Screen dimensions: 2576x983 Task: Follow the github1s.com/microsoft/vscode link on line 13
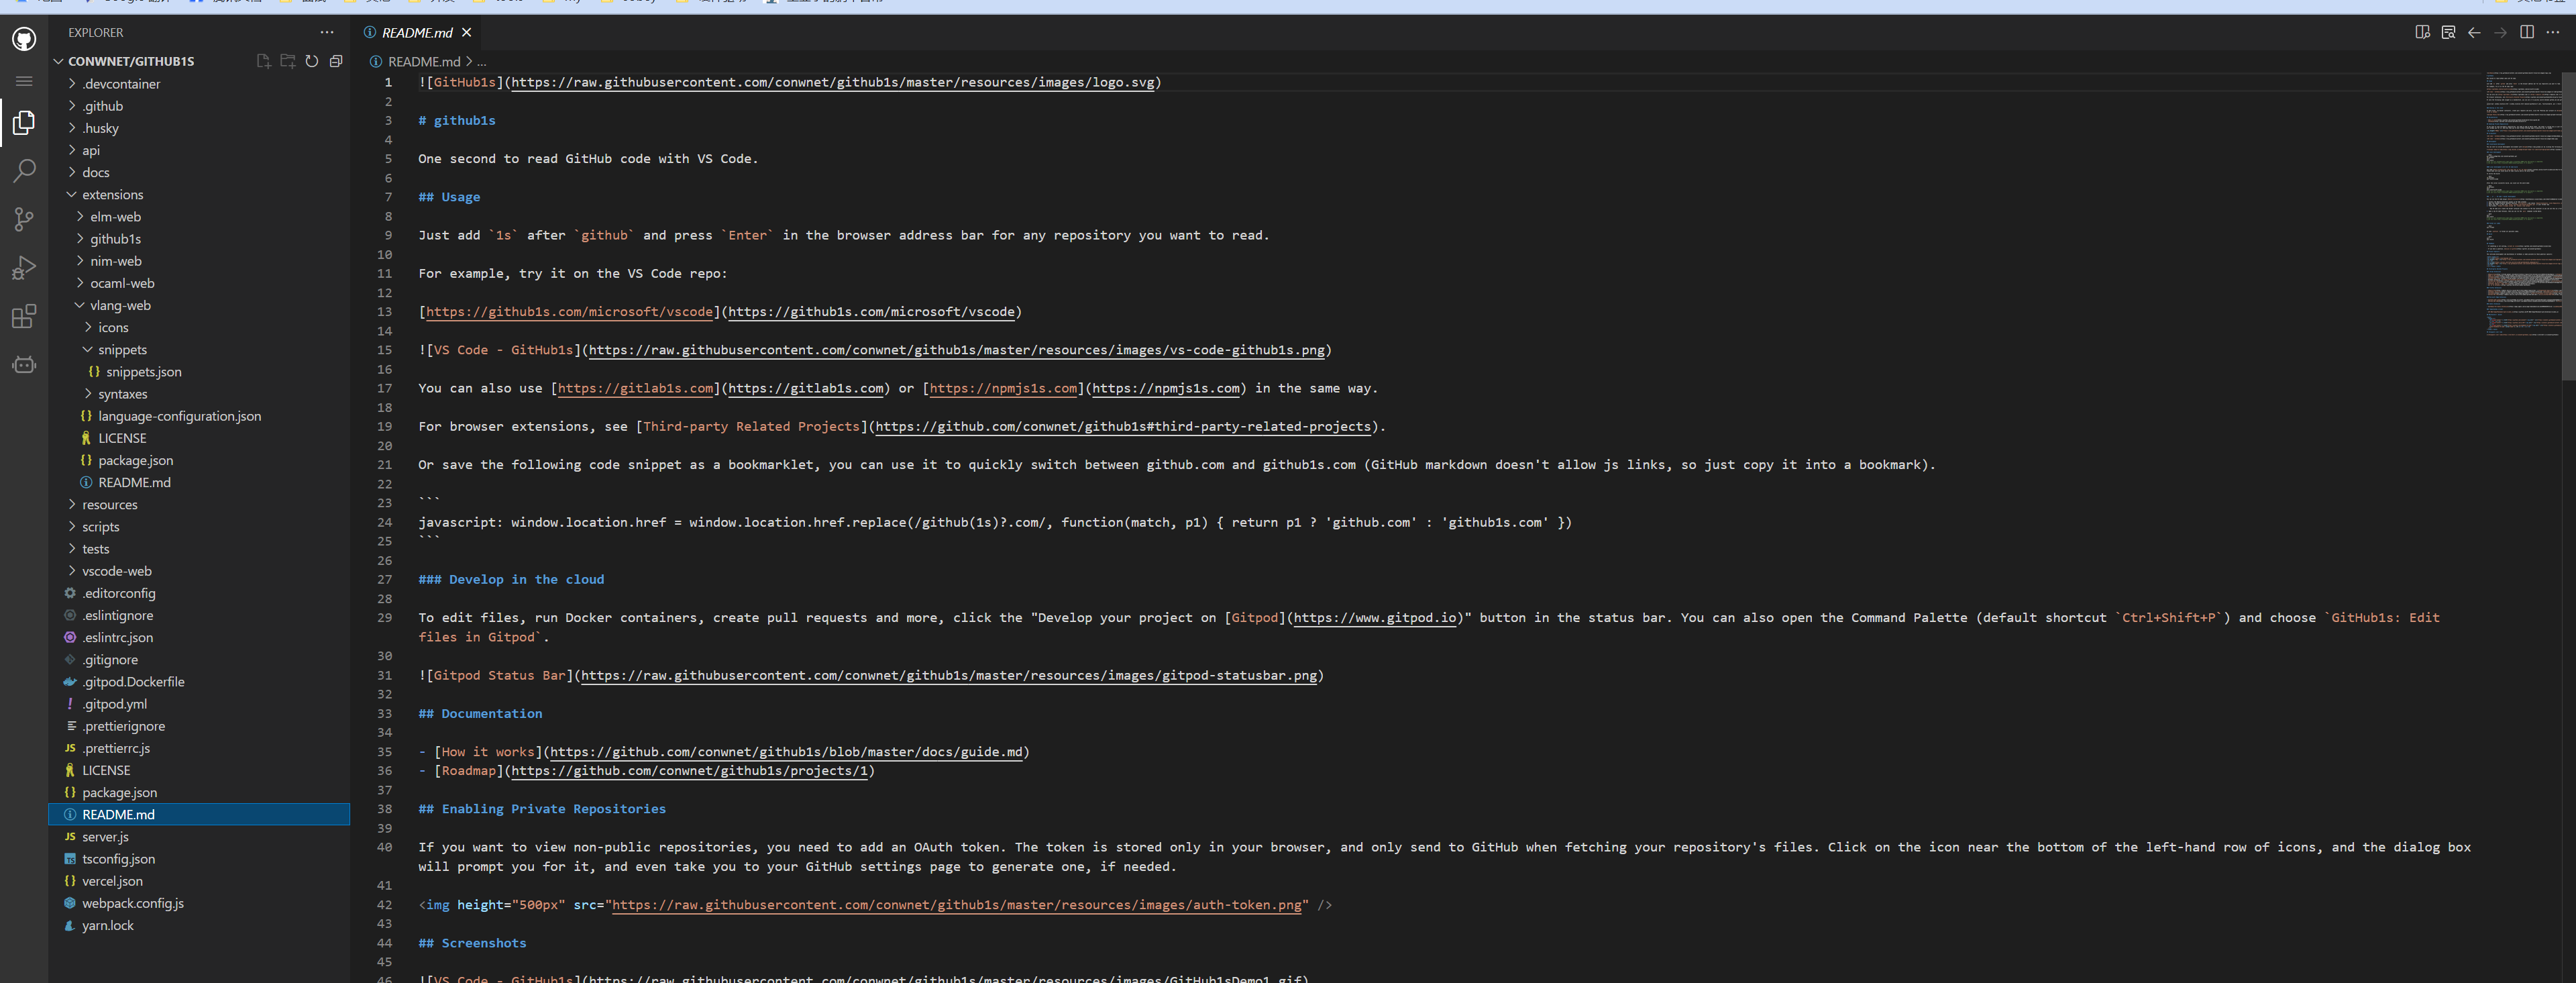[871, 312]
